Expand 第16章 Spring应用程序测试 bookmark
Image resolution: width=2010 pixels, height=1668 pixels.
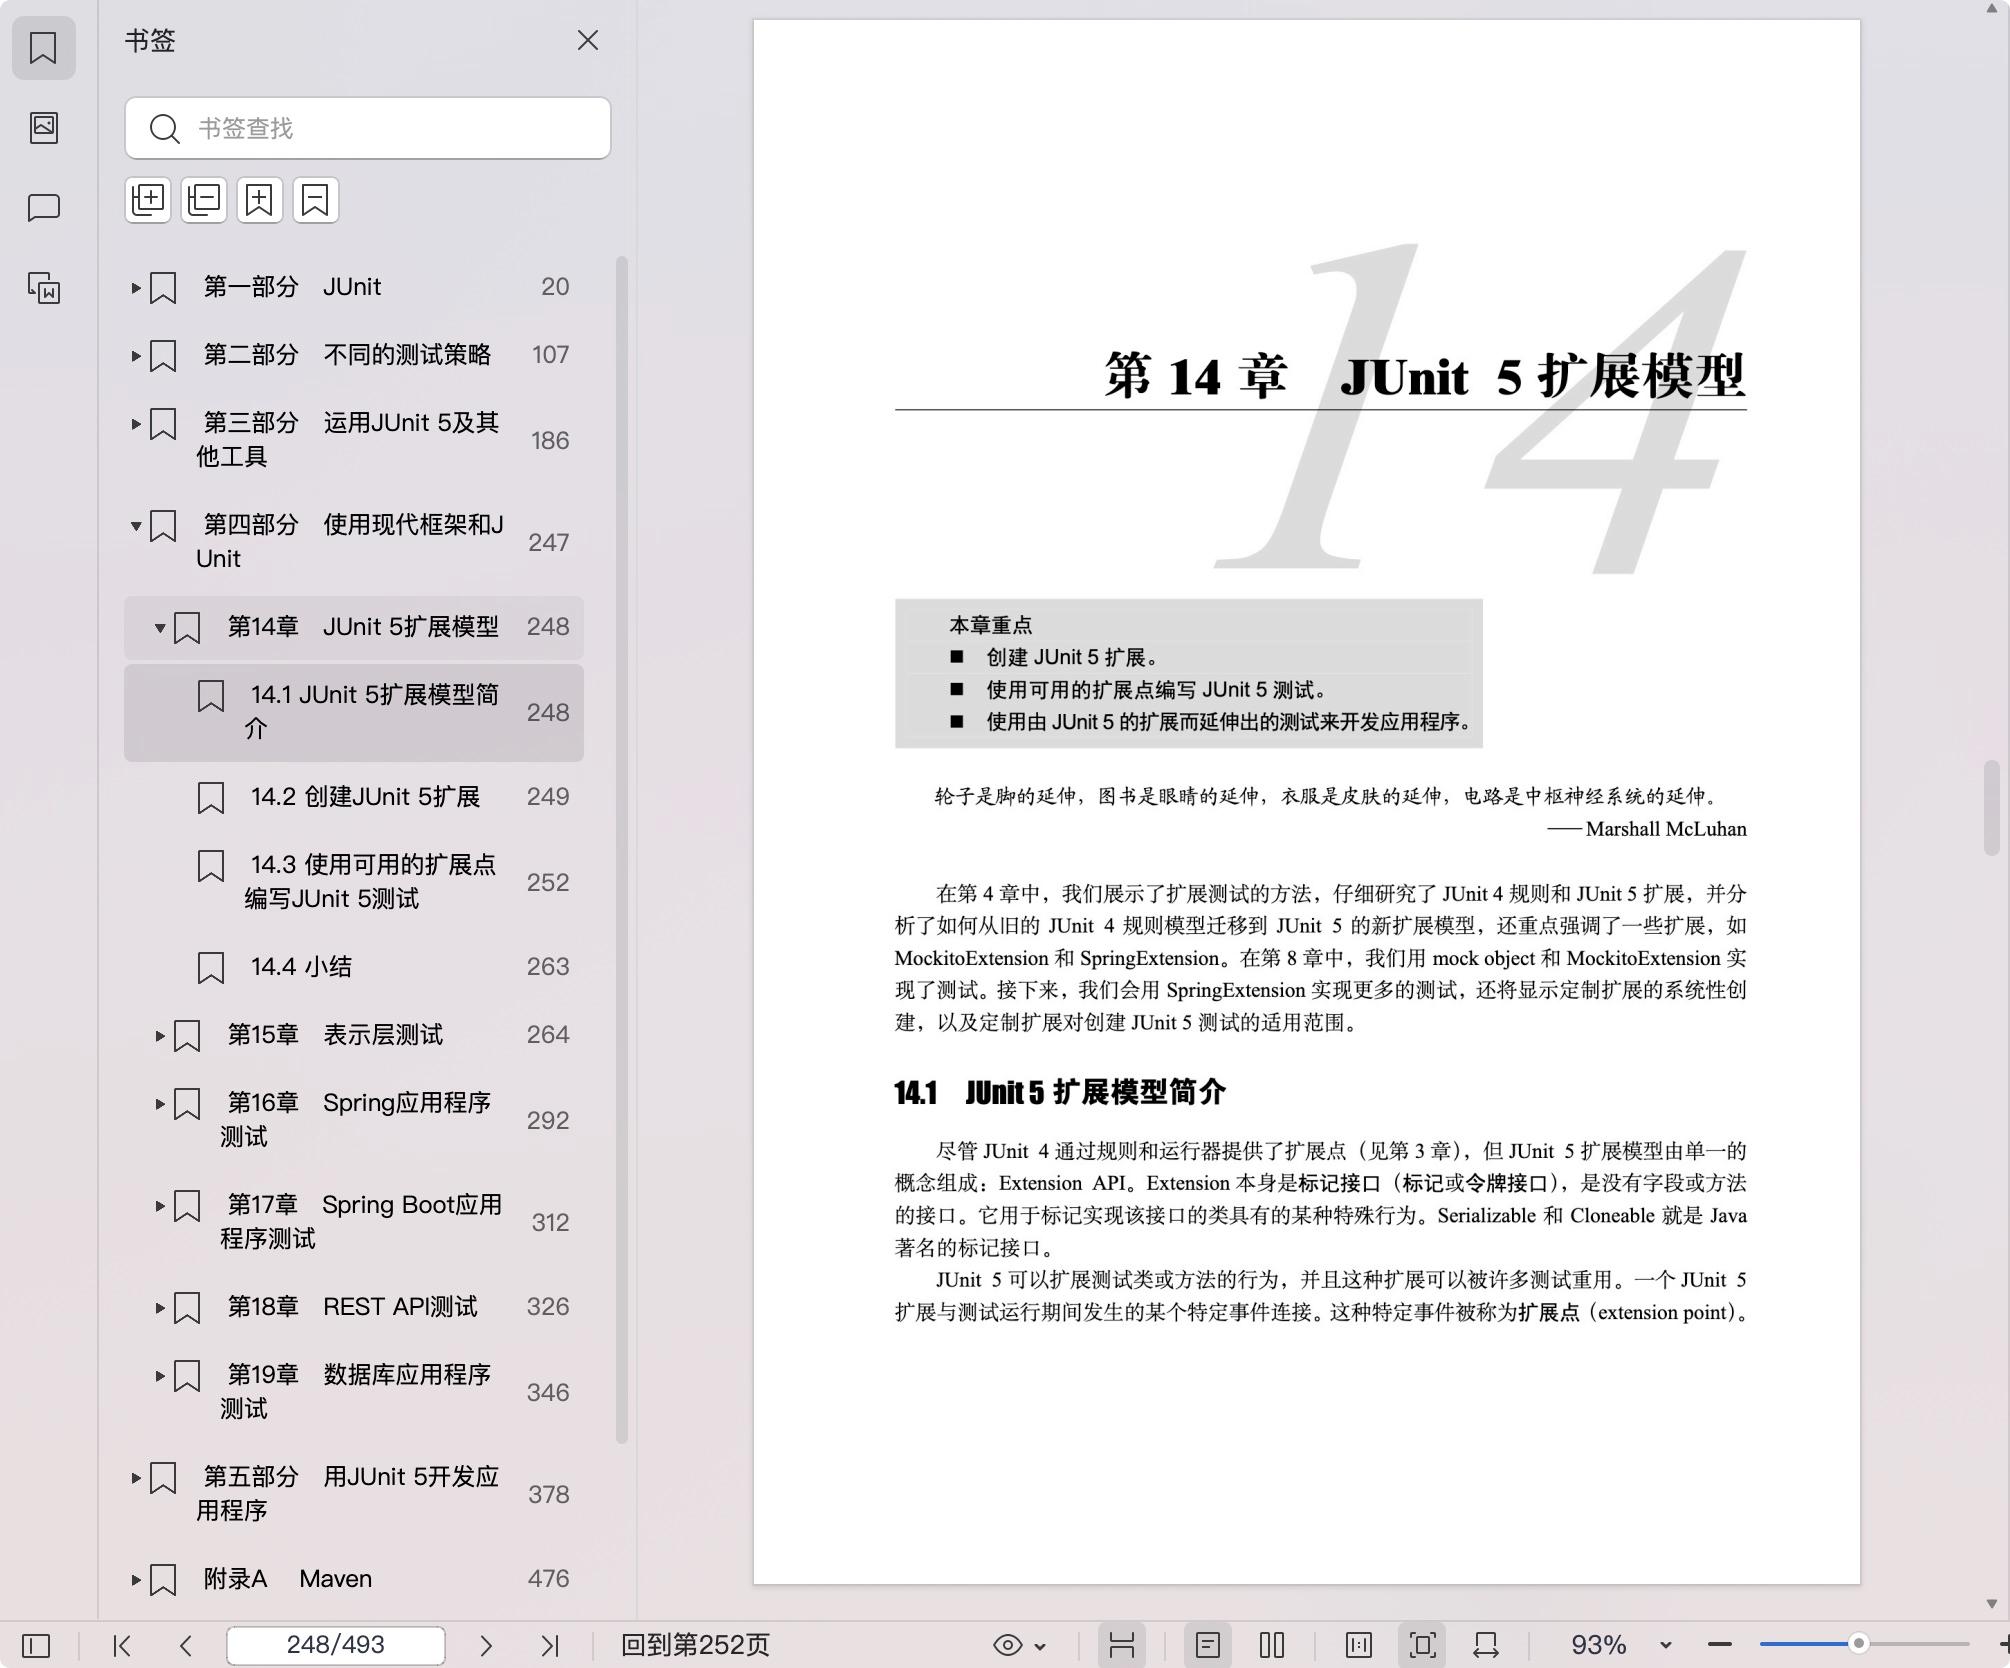pyautogui.click(x=160, y=1104)
